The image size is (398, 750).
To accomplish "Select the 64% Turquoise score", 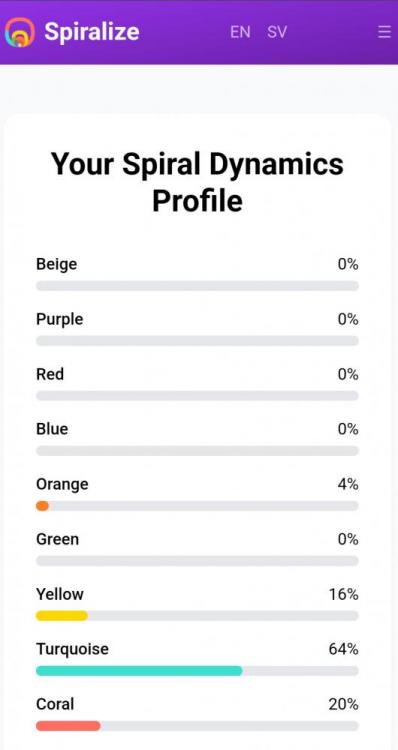I will point(343,649).
